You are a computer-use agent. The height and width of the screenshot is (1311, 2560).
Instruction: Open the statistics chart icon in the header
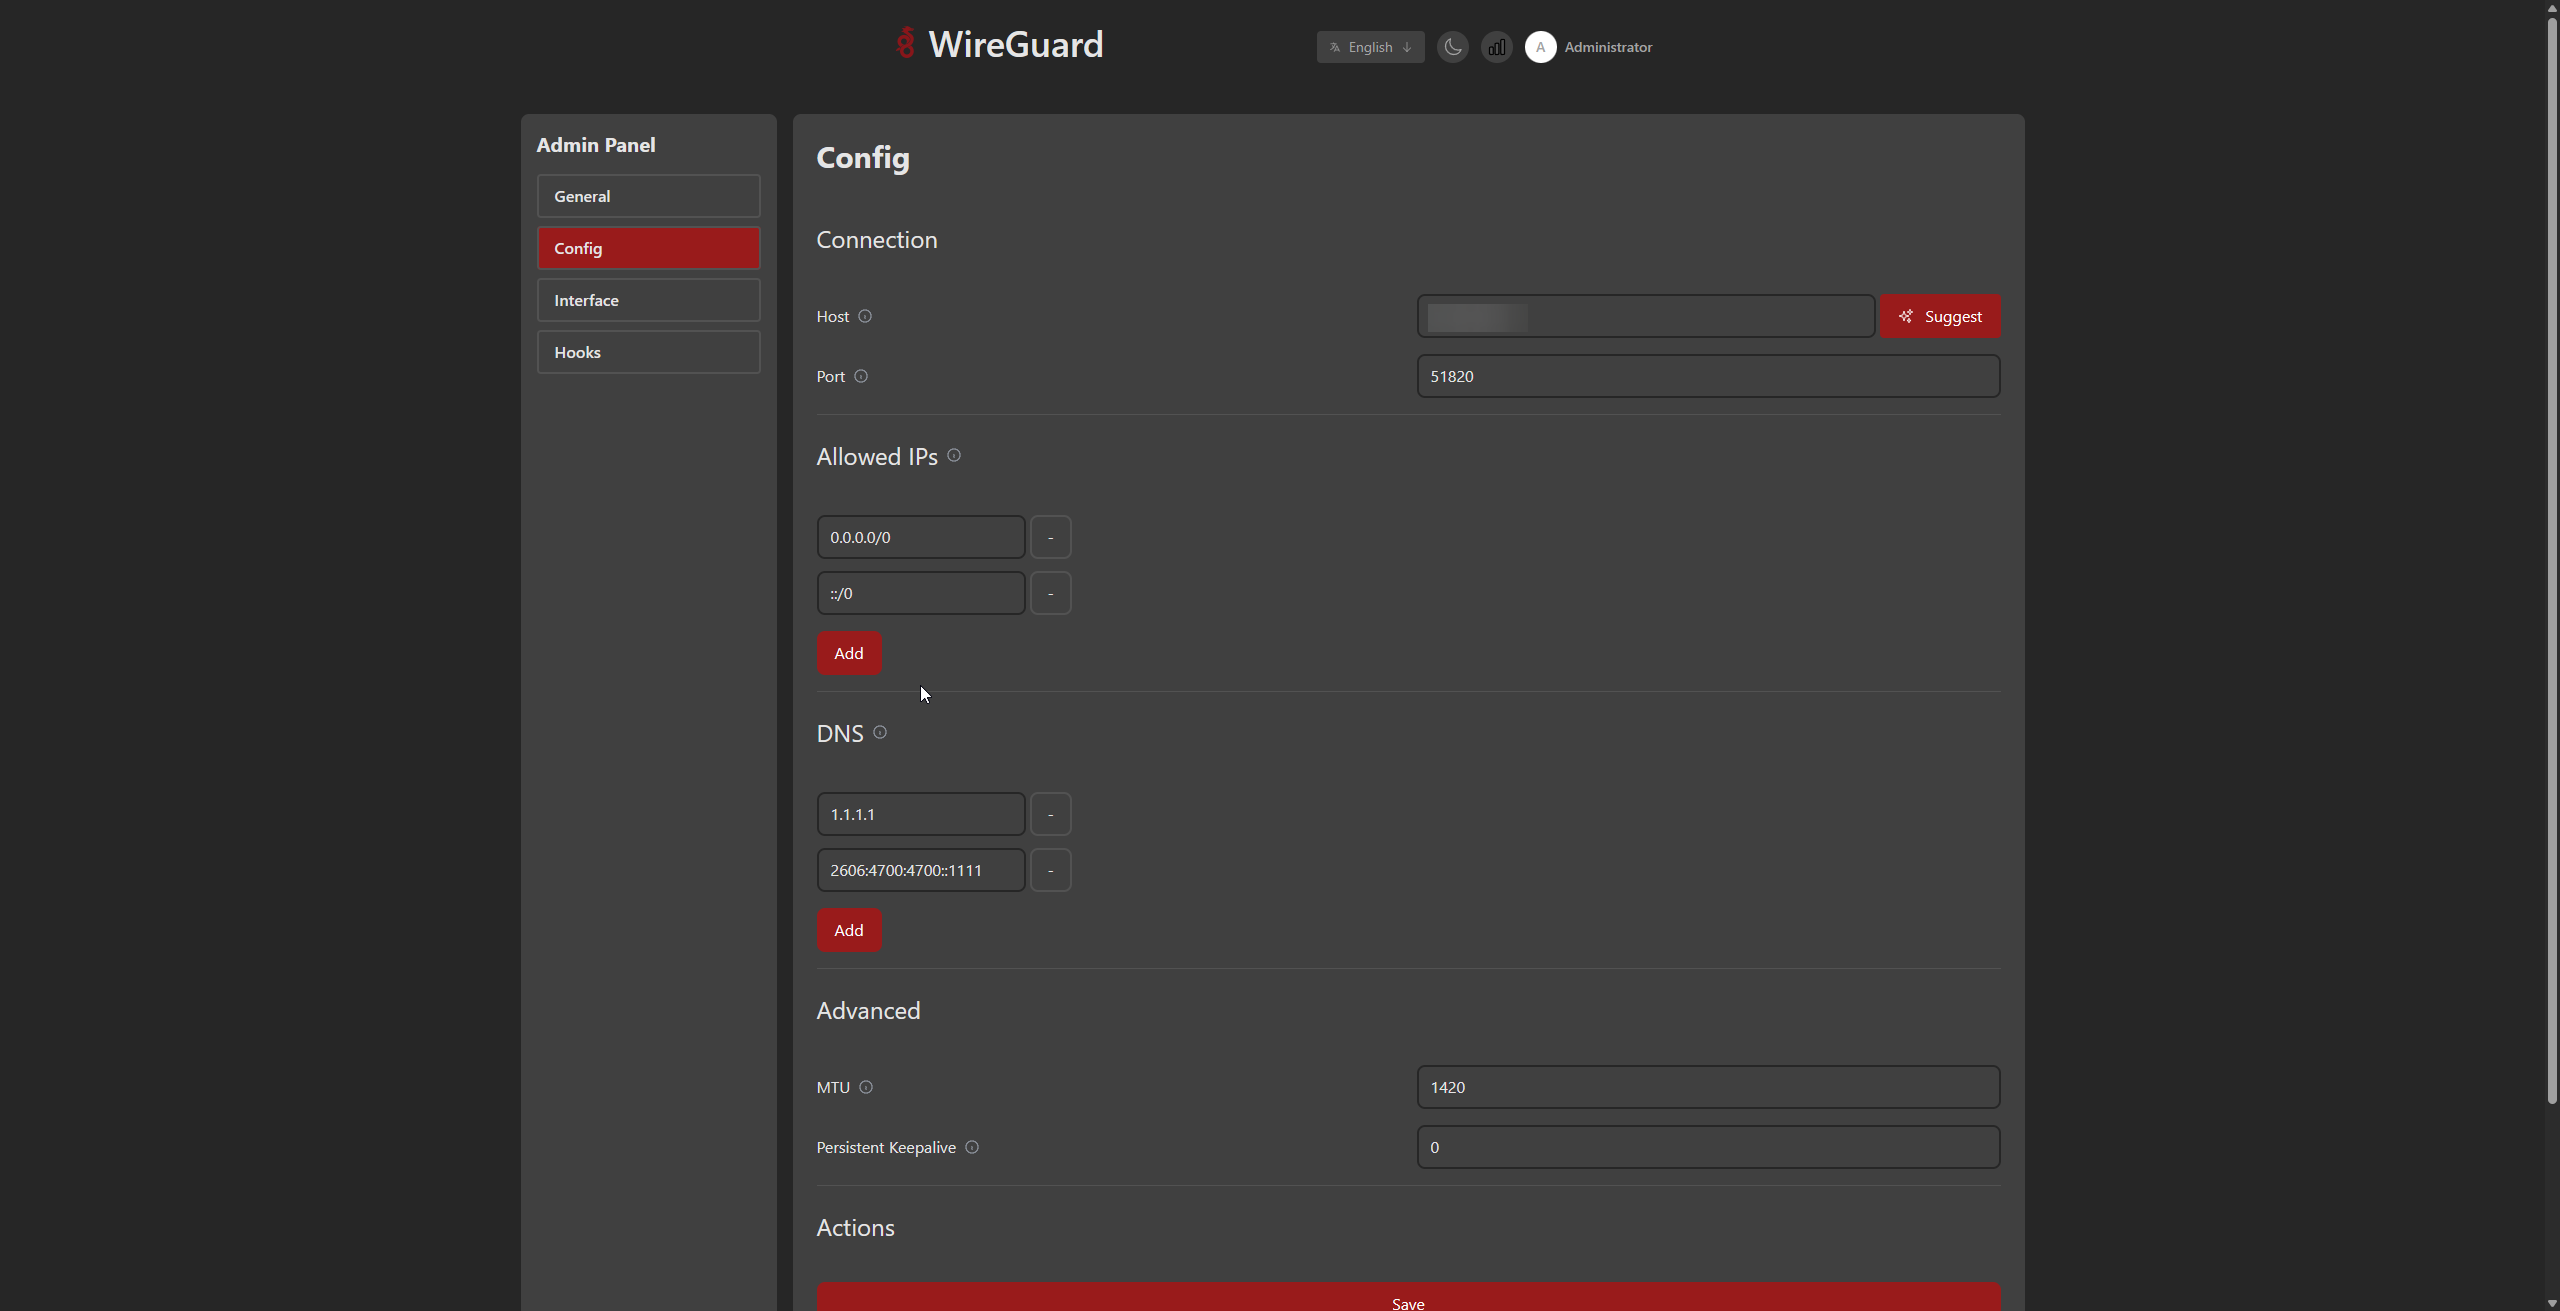click(1496, 47)
